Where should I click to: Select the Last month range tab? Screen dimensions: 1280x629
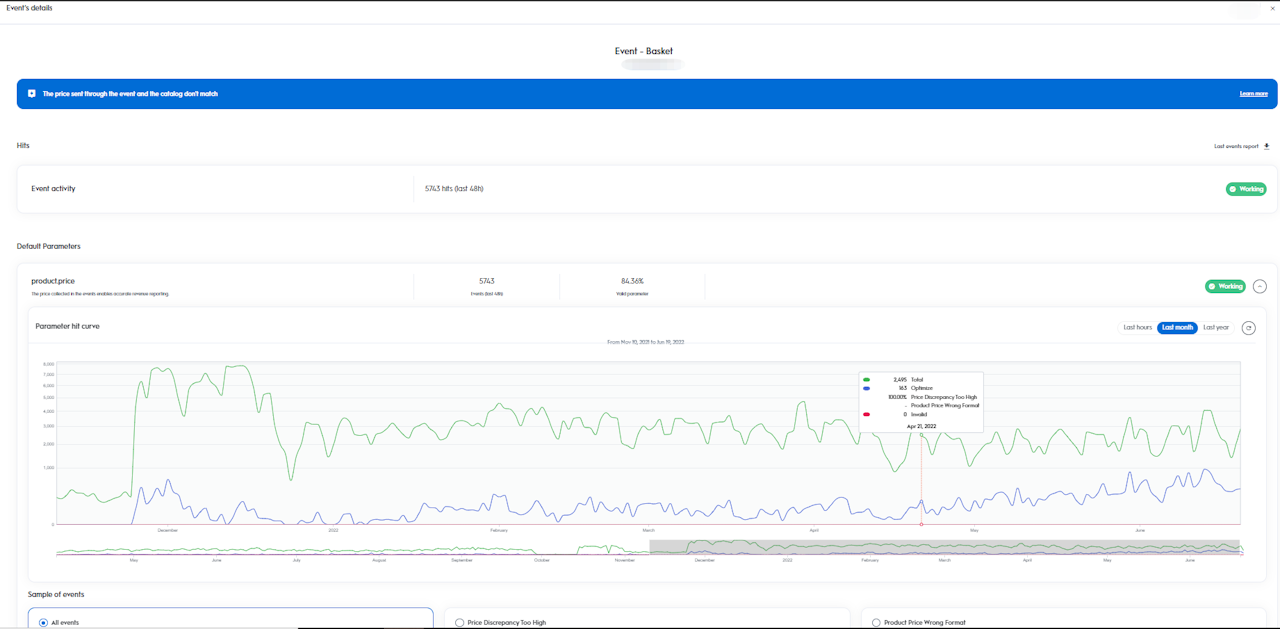coord(1177,328)
